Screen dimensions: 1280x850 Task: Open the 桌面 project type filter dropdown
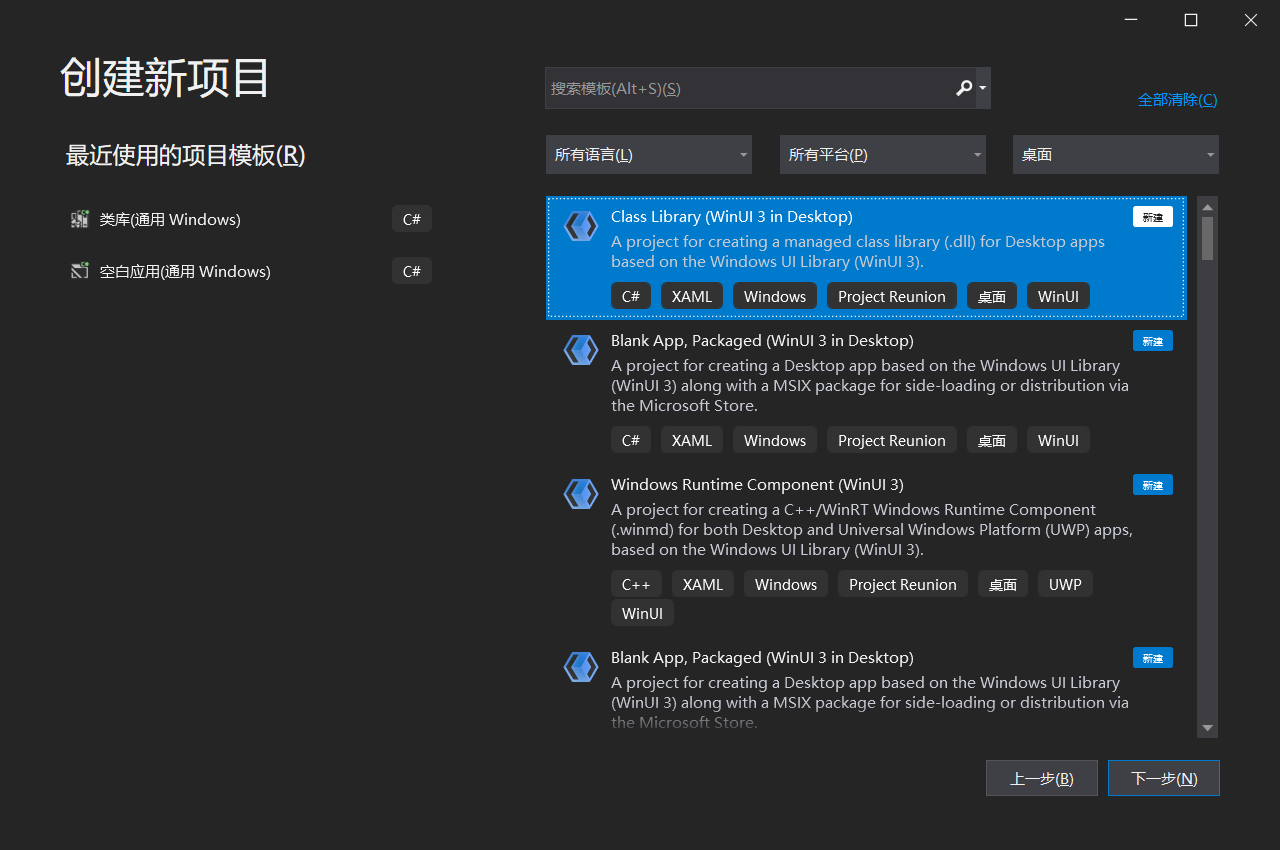pos(1116,155)
